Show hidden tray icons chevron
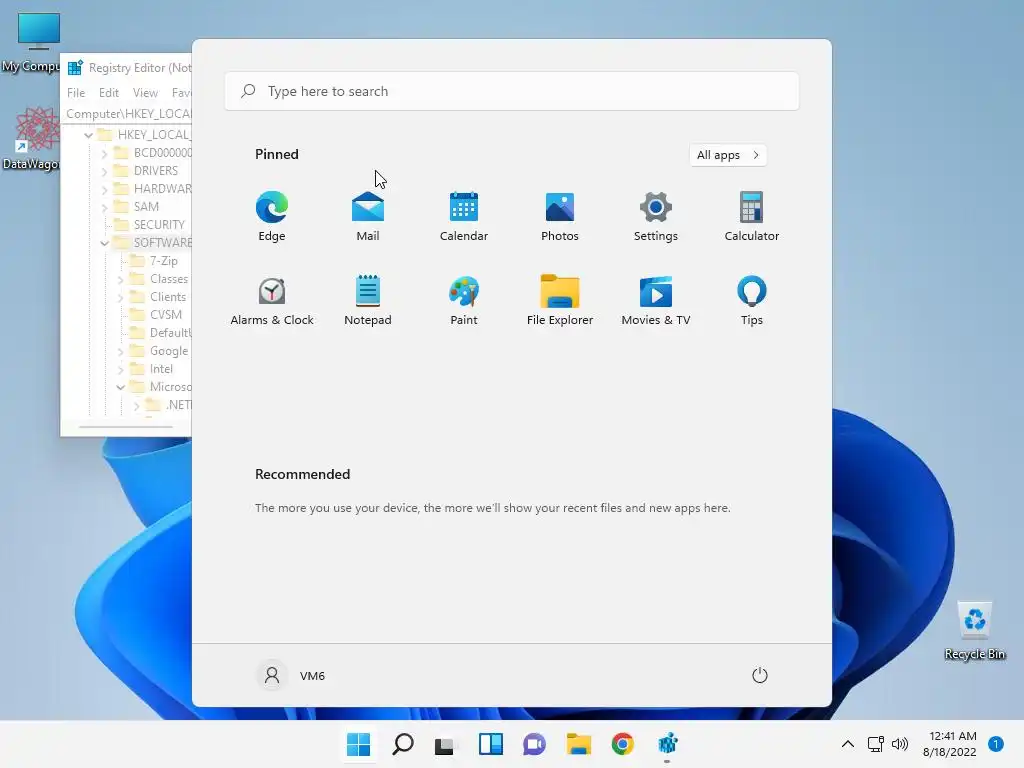This screenshot has width=1024, height=768. 848,744
